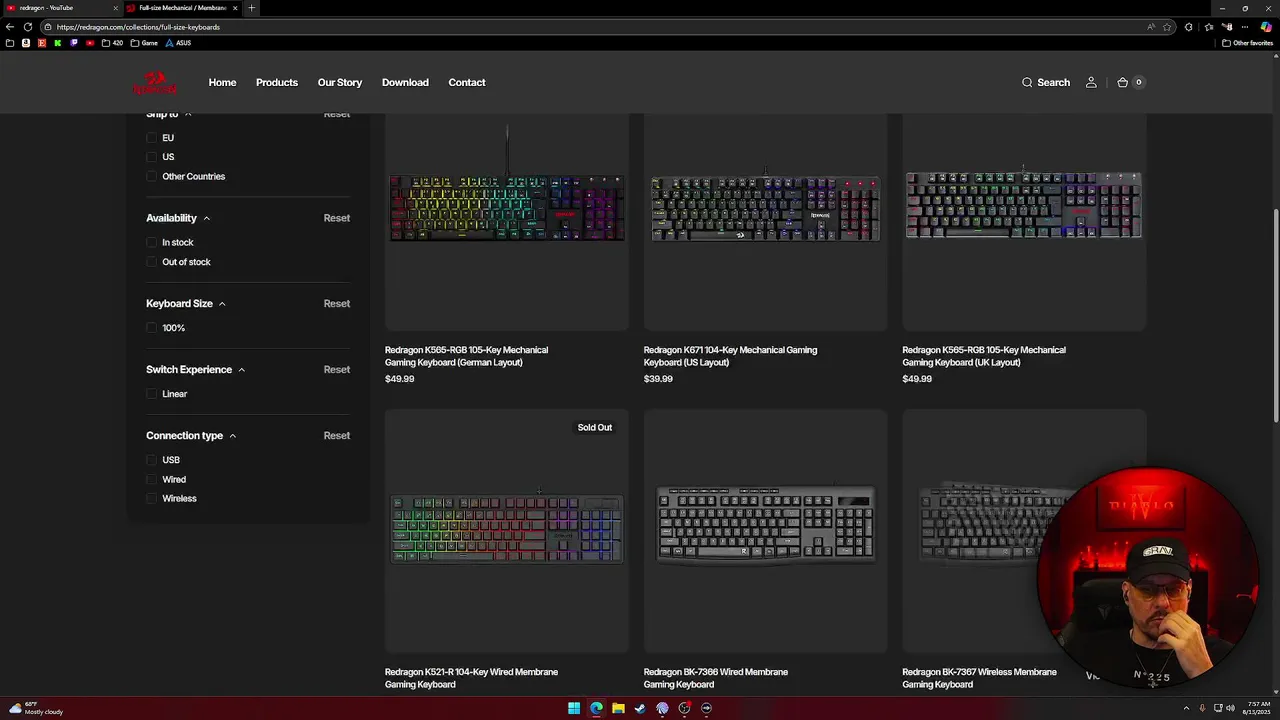Reset the Connection type filter
Image resolution: width=1280 pixels, height=720 pixels.
click(337, 436)
